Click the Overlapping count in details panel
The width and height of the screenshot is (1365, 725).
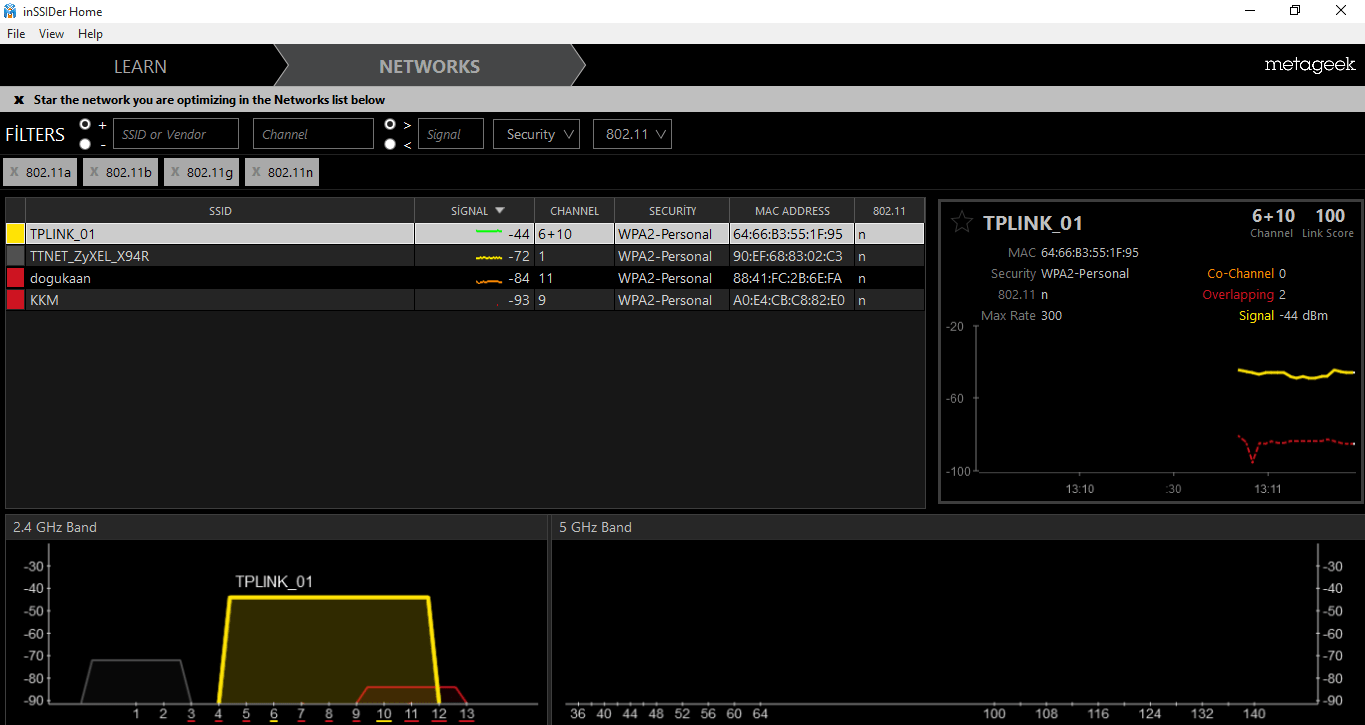click(1282, 295)
